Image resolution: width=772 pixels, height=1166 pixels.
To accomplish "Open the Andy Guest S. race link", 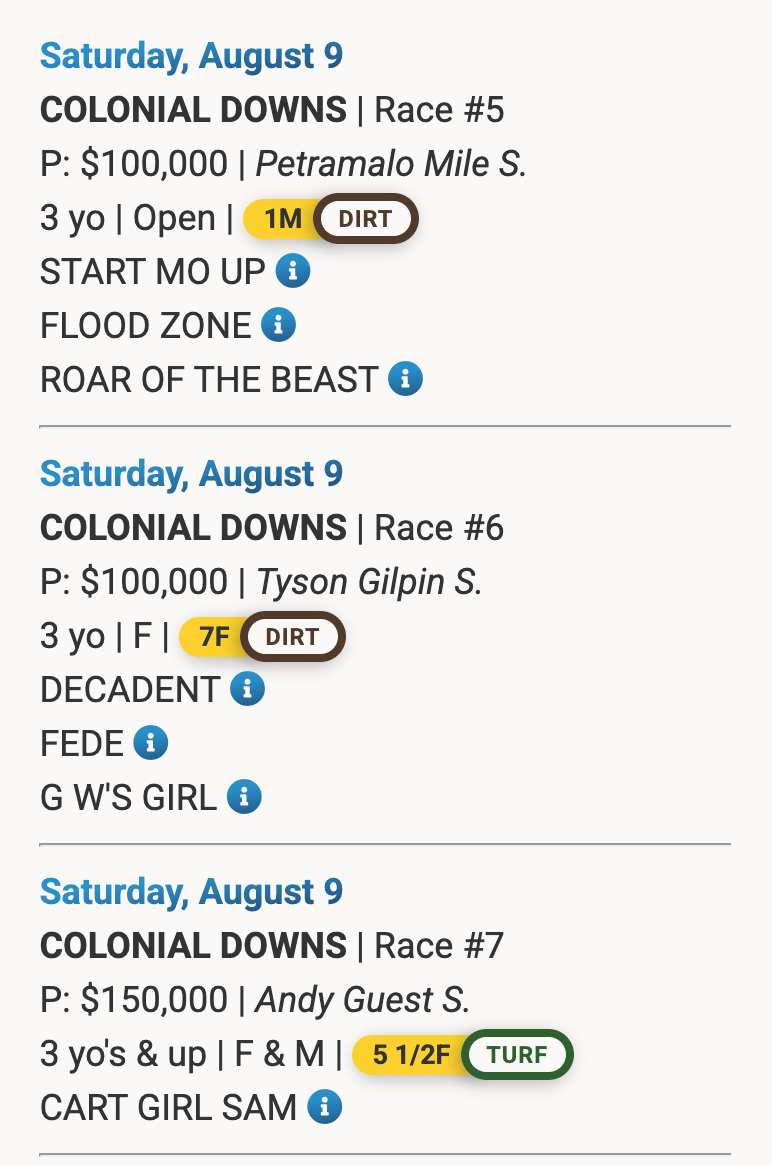I will [363, 1000].
